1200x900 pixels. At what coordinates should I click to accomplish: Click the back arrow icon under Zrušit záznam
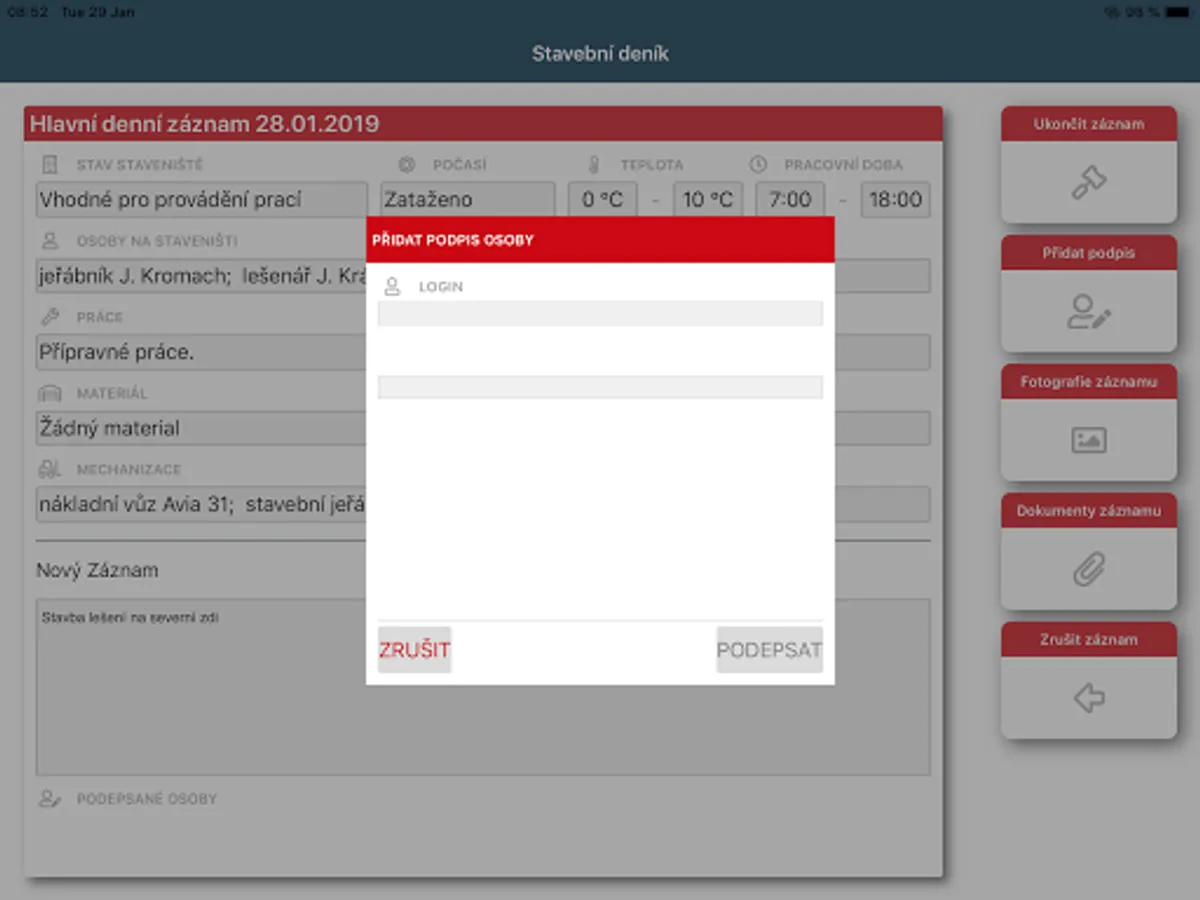click(1089, 697)
